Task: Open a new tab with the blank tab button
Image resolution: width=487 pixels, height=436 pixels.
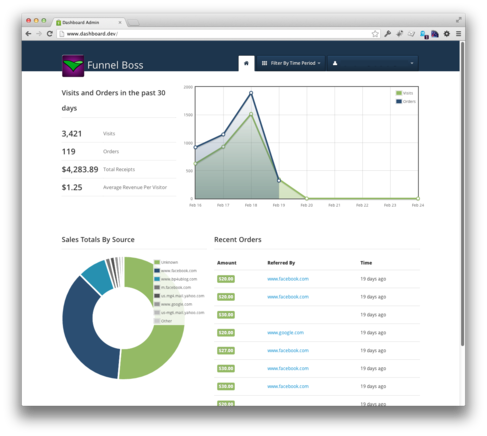Action: click(x=133, y=23)
